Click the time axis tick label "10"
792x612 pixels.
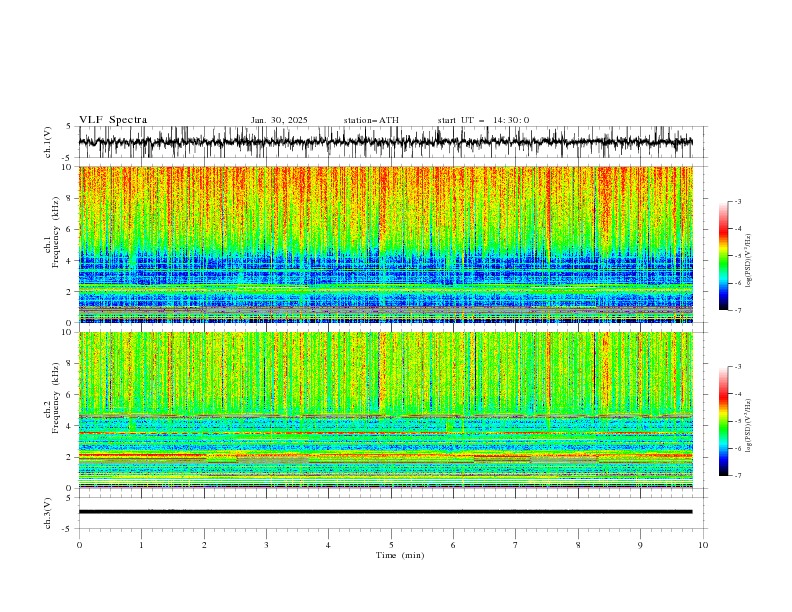click(x=703, y=545)
